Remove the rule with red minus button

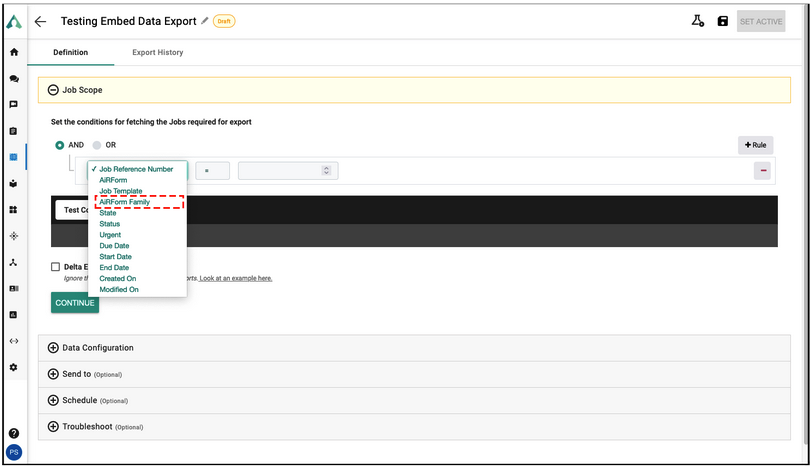pyautogui.click(x=762, y=170)
